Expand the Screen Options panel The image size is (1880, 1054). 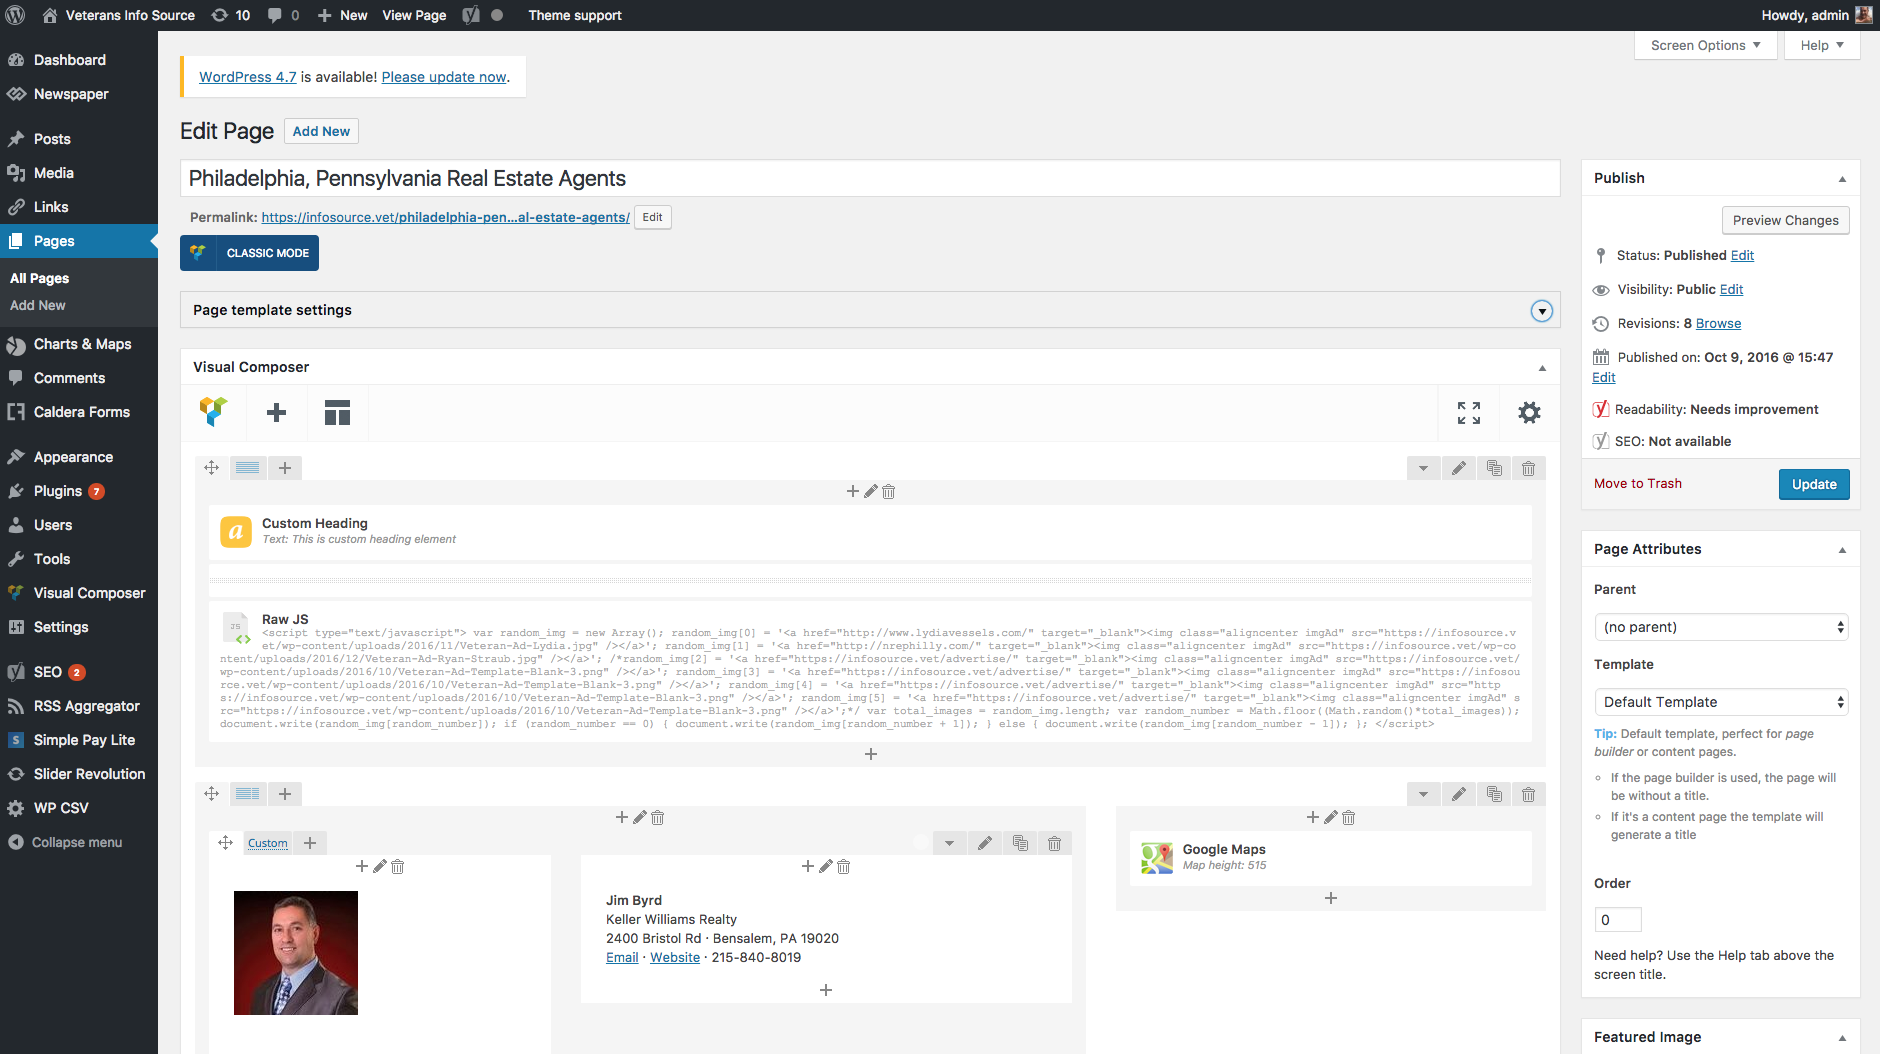(x=1706, y=45)
